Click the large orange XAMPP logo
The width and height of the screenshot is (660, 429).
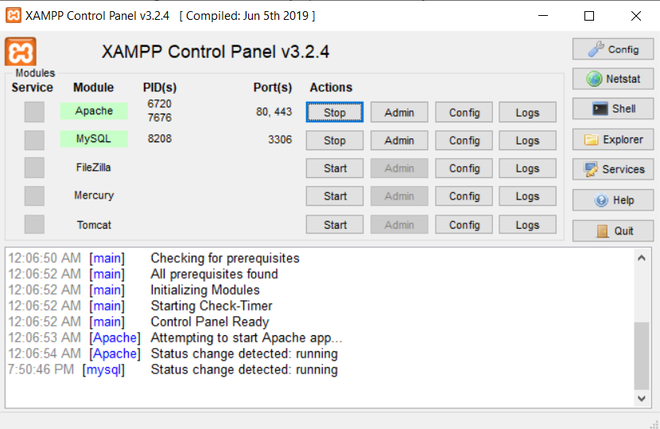20,52
